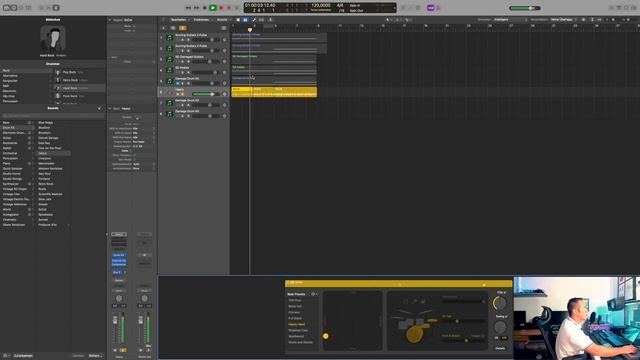Select Guitar category in Sounds list
This screenshot has height=360, width=640.
(18, 138)
